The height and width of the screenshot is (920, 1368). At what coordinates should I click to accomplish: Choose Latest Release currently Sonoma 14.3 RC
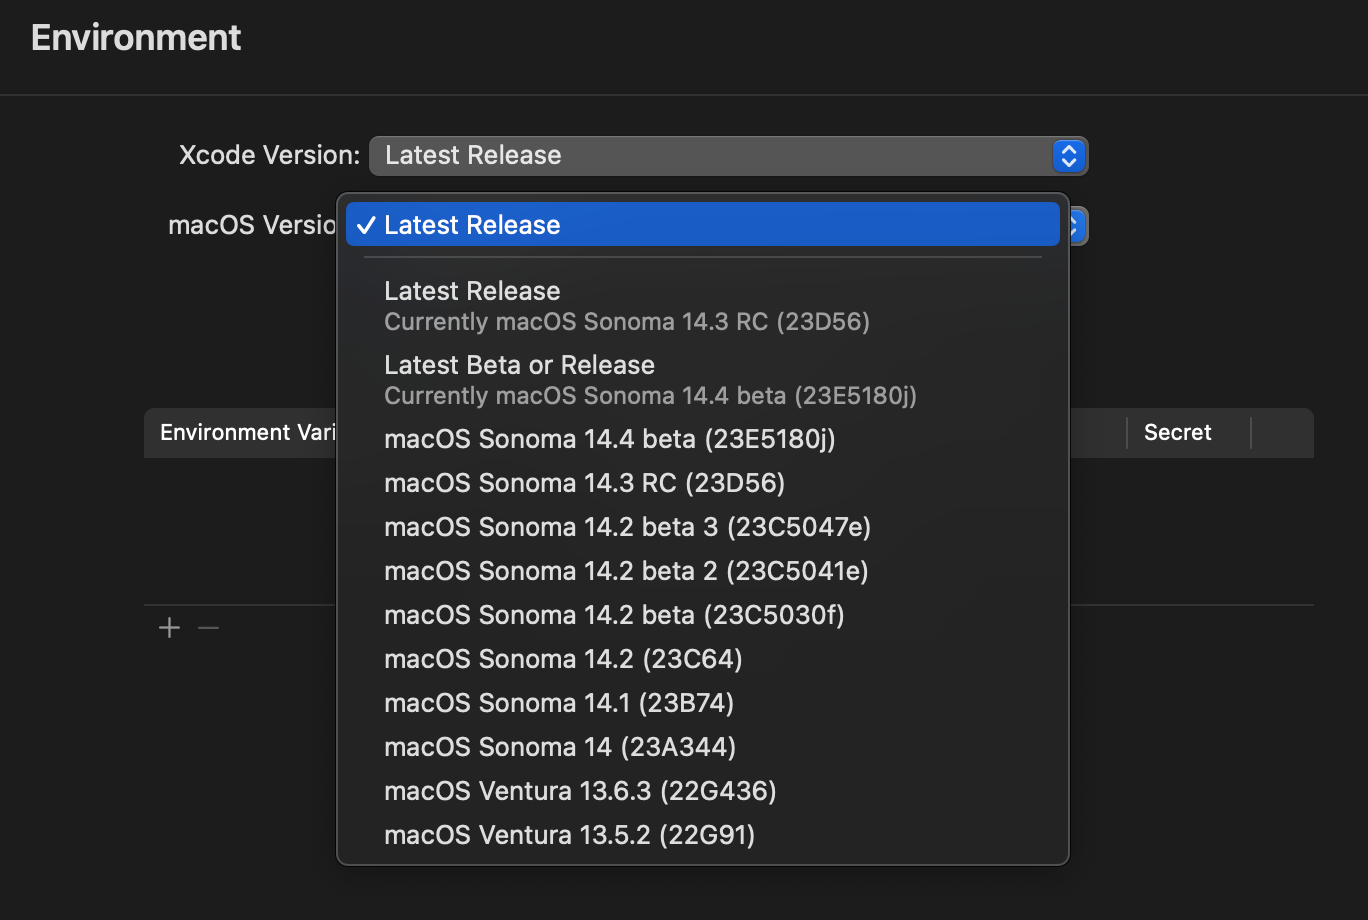pyautogui.click(x=703, y=306)
